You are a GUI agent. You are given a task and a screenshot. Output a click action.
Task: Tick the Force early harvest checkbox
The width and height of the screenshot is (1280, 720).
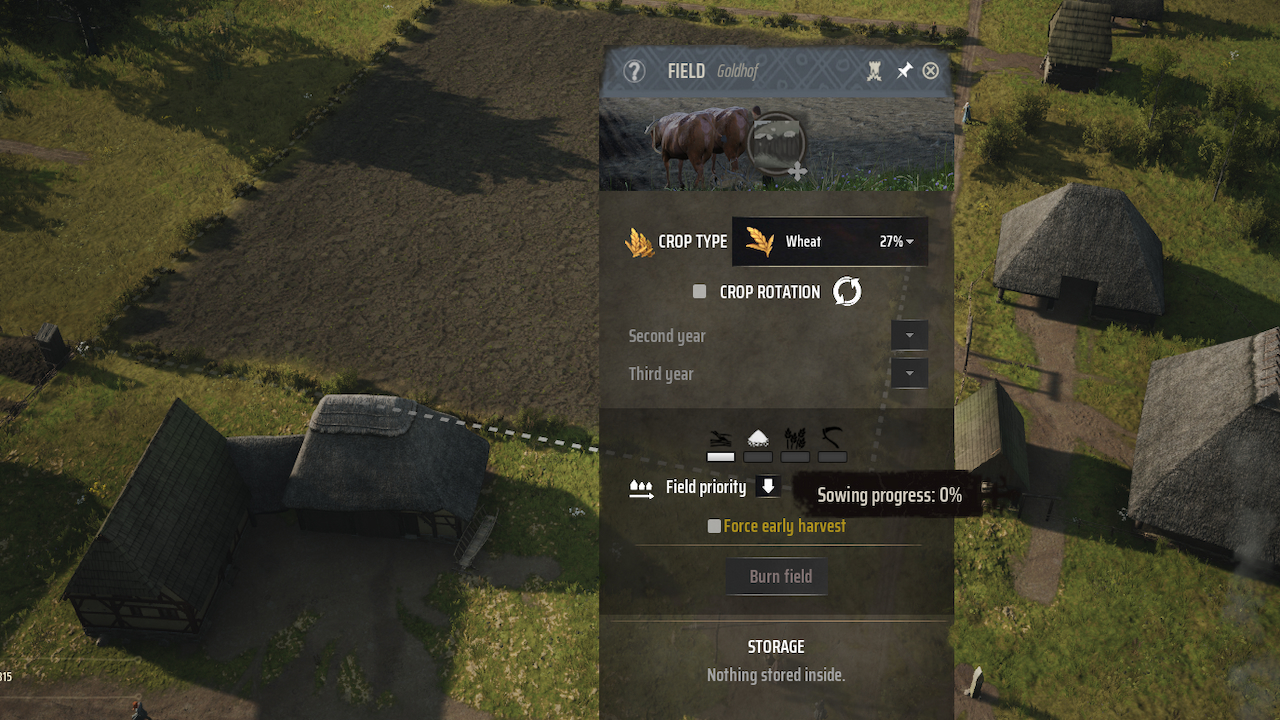click(x=714, y=526)
